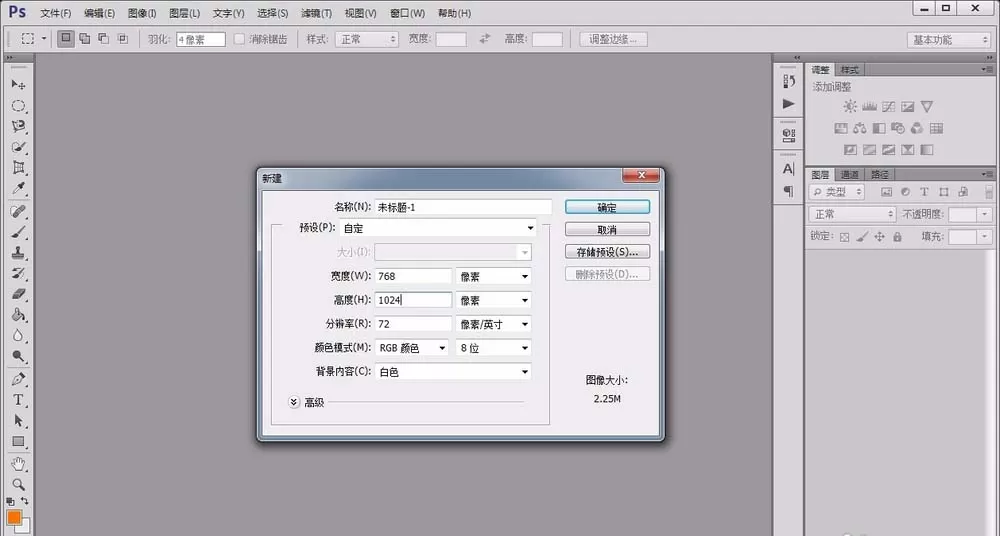This screenshot has width=1000, height=536.
Task: Select the Horizontal Type tool
Action: 18,400
